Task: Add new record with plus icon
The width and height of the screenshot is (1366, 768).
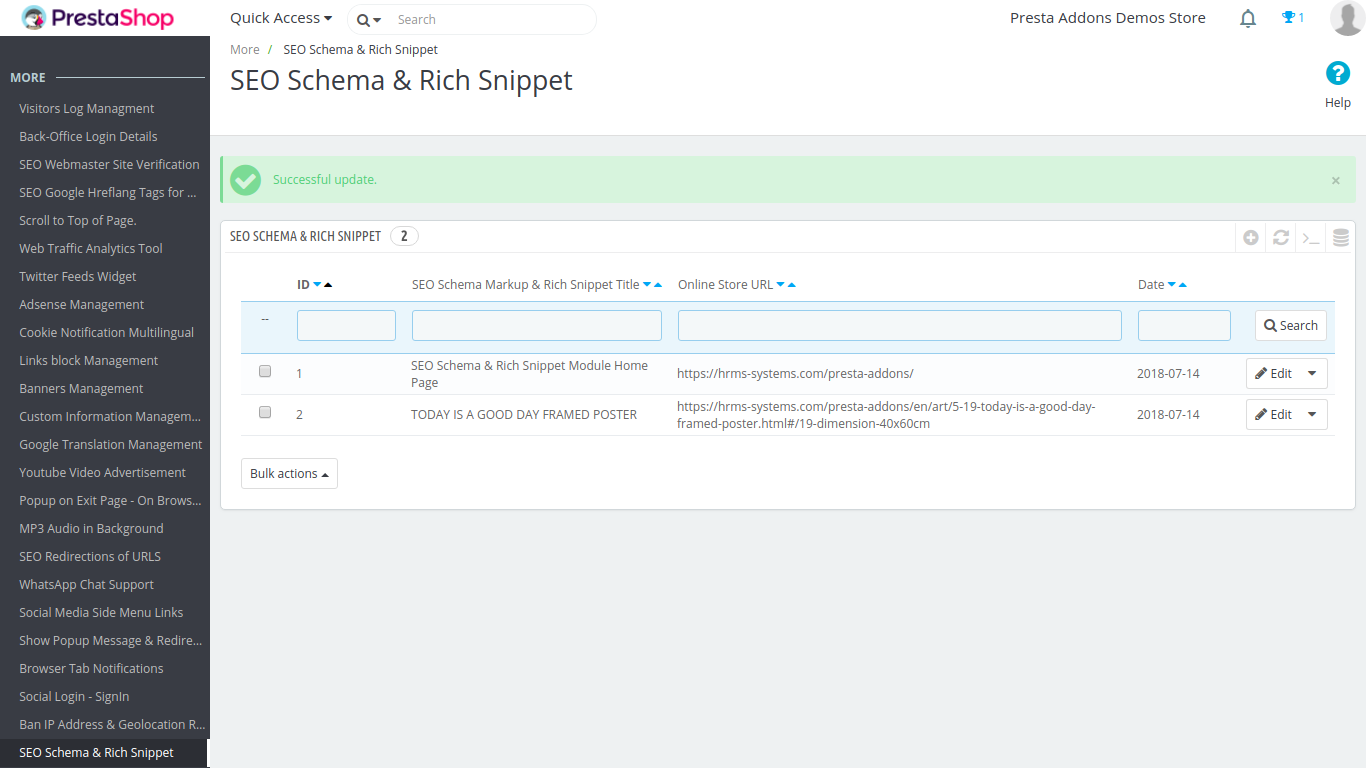Action: click(x=1251, y=238)
